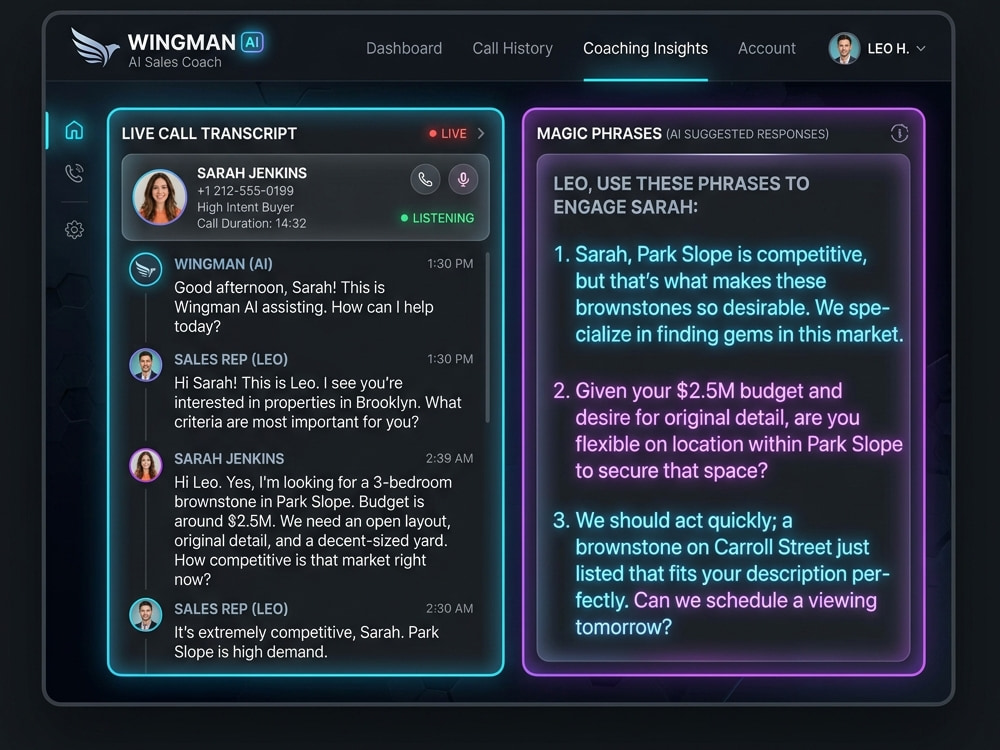Viewport: 1000px width, 750px height.
Task: Open the Home sidebar icon
Action: tap(74, 129)
